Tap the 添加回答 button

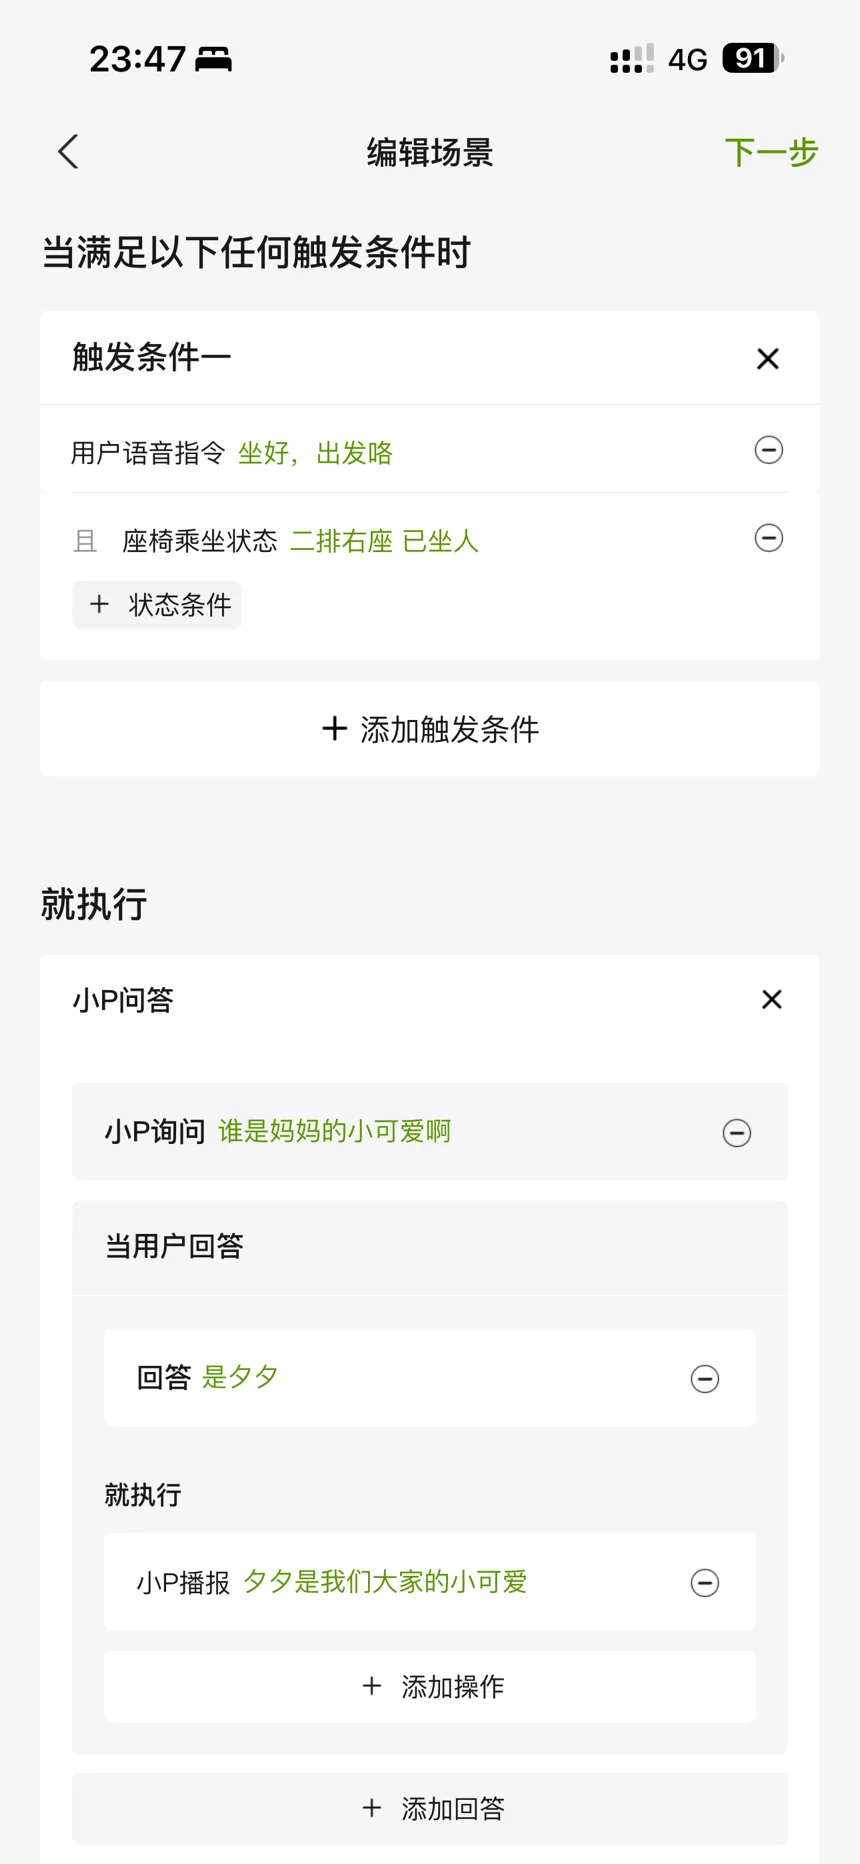(x=430, y=1808)
